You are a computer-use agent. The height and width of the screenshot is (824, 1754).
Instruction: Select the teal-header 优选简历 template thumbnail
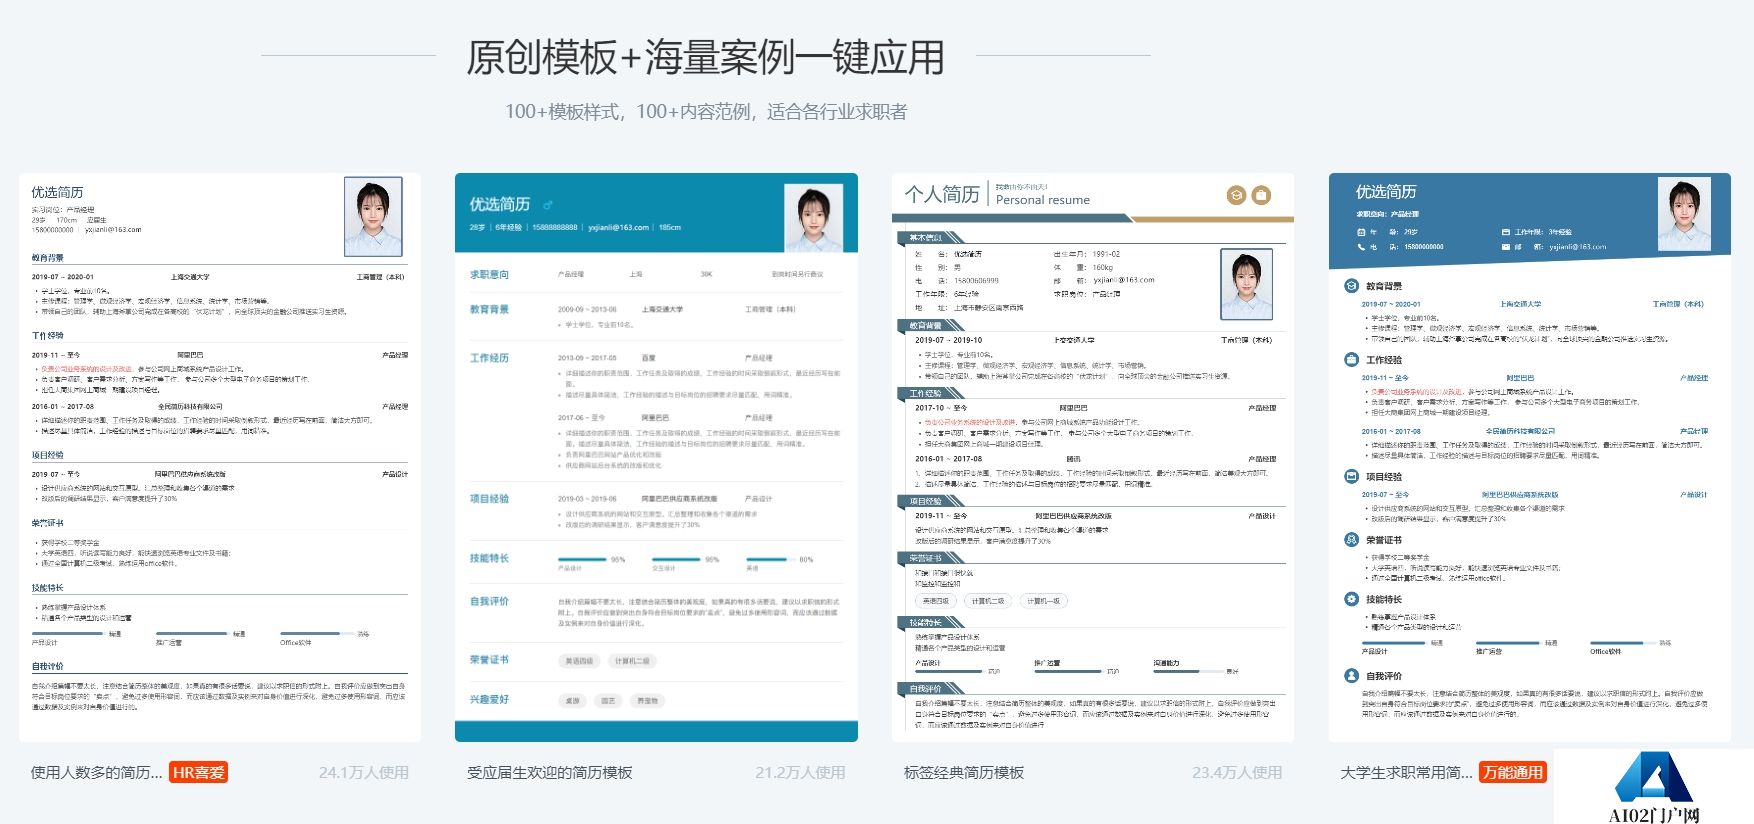tap(656, 457)
